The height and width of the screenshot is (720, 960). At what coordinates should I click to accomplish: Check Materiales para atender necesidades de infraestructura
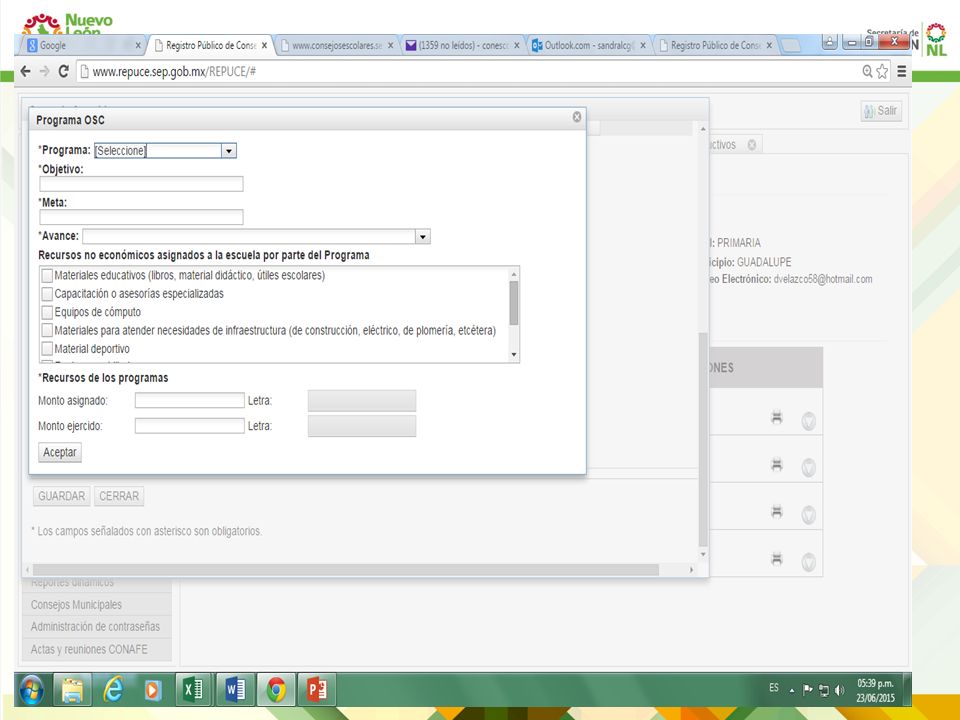[x=47, y=331]
